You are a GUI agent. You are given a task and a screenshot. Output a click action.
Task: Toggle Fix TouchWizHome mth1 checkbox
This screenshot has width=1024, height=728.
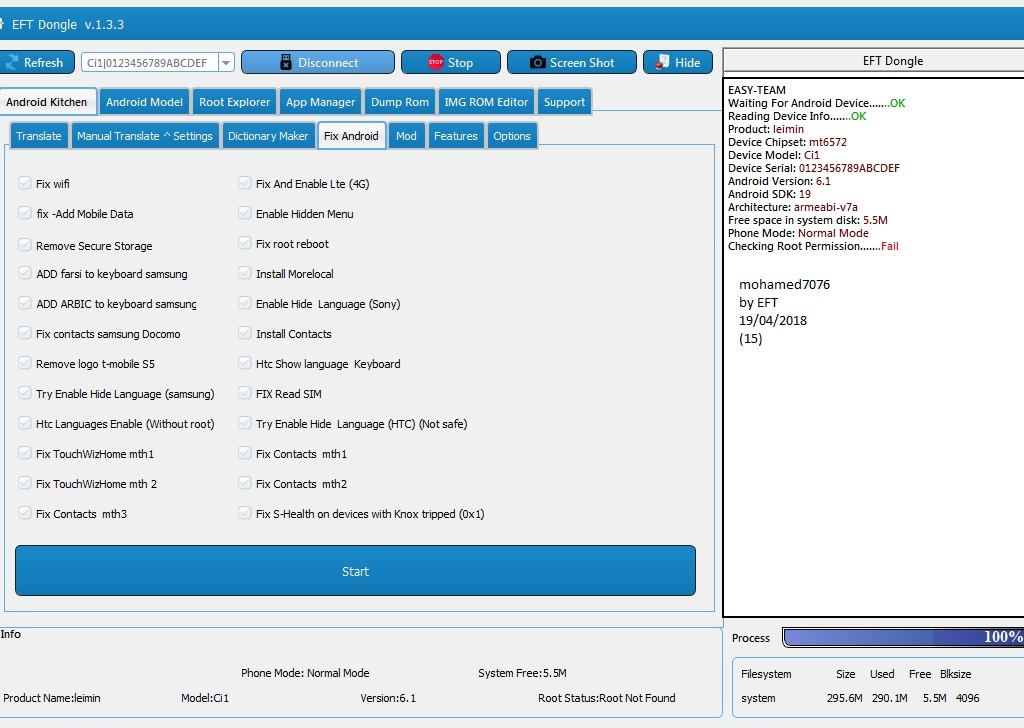(x=25, y=453)
